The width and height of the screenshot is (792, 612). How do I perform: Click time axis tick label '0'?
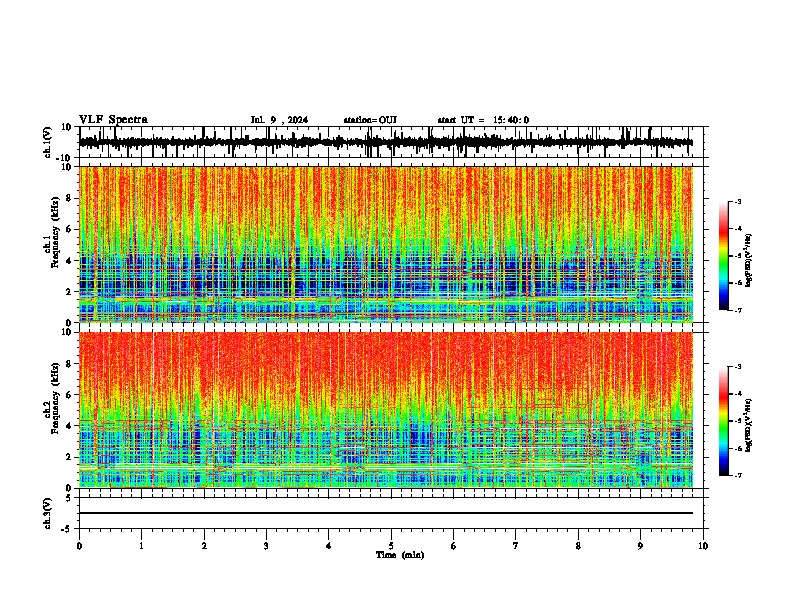pos(79,546)
